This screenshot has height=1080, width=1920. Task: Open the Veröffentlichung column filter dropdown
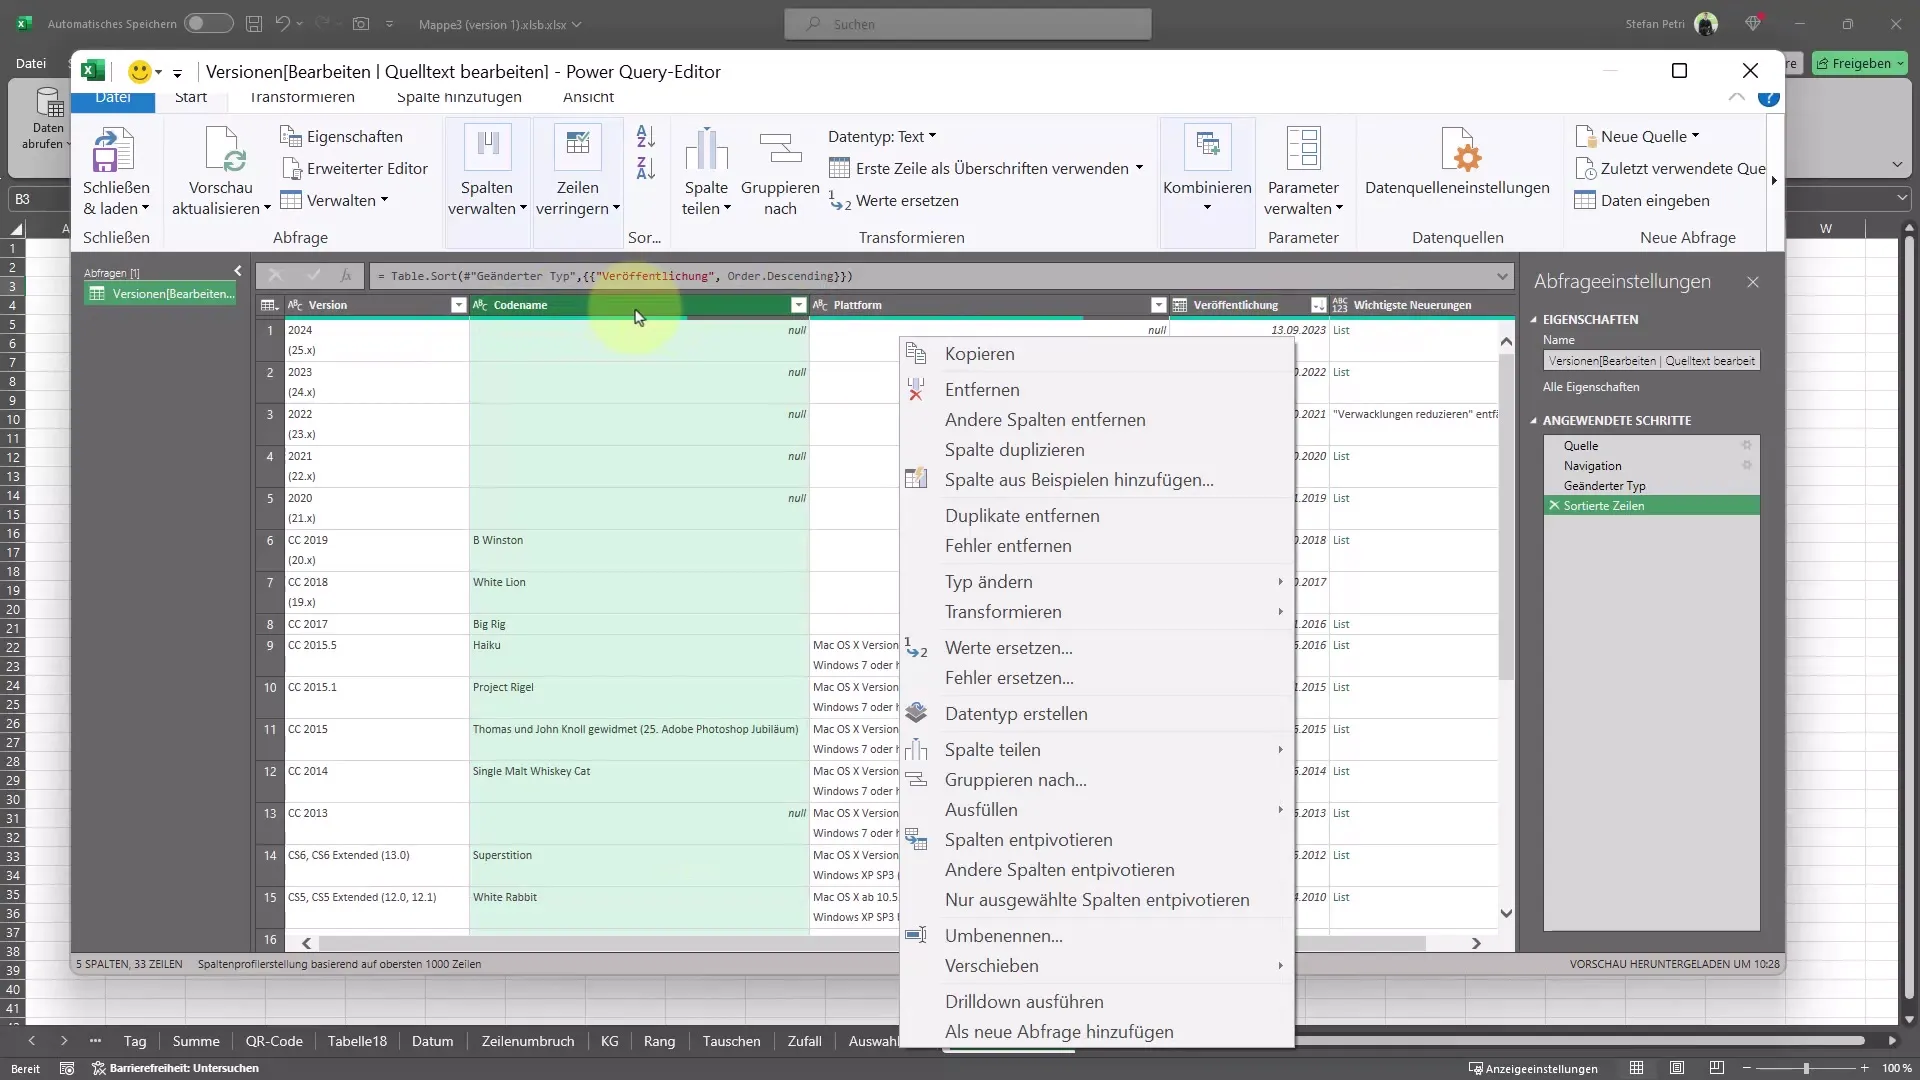click(x=1318, y=305)
